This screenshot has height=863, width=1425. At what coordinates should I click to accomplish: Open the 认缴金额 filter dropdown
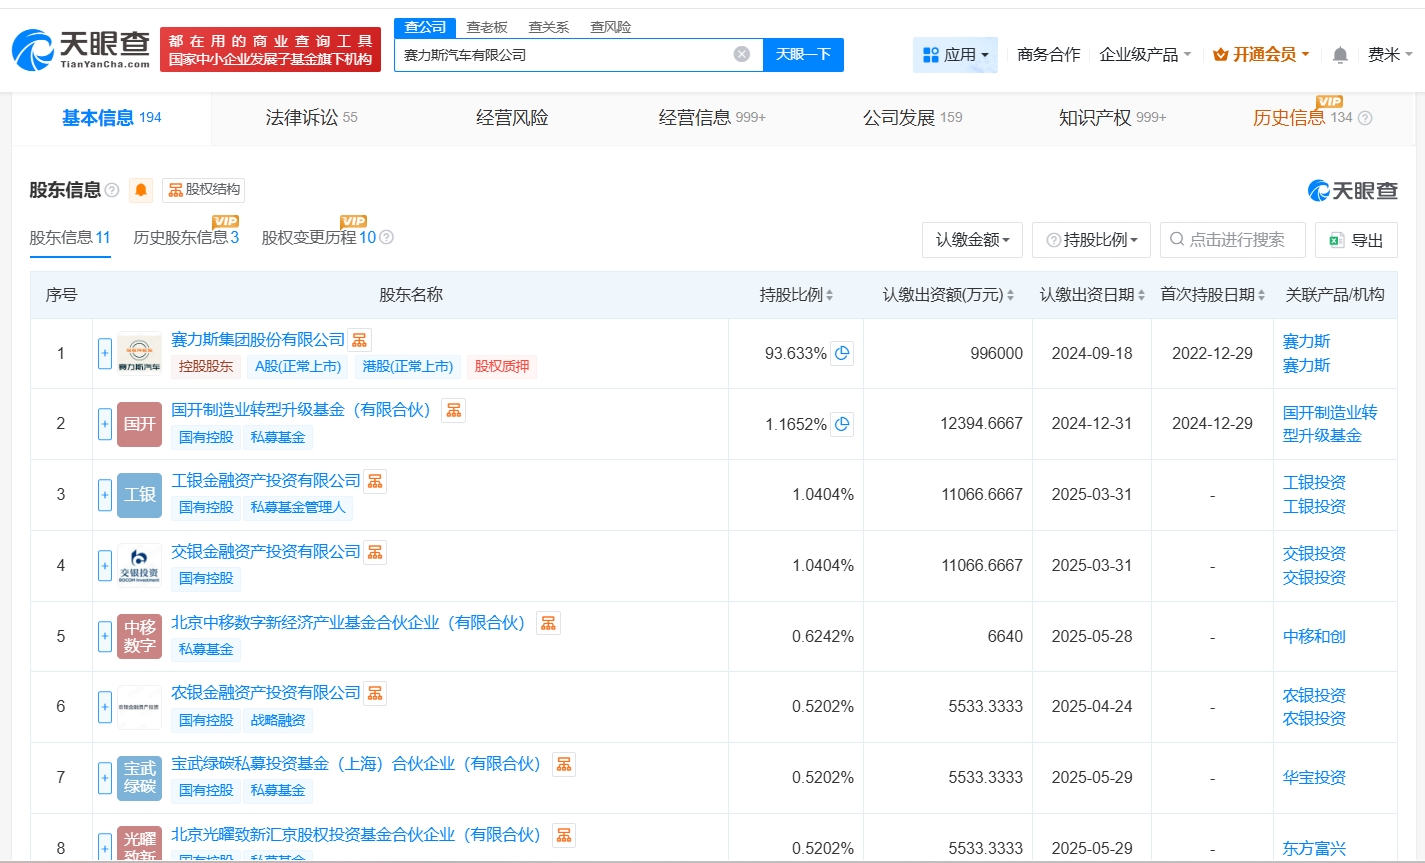(972, 240)
